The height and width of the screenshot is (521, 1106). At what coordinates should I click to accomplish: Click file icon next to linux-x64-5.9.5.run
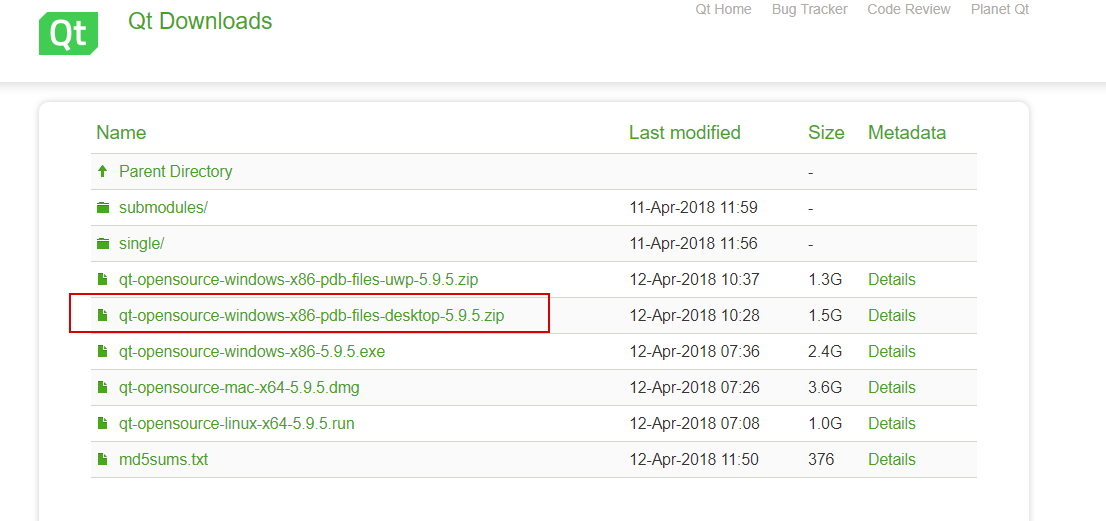(103, 424)
